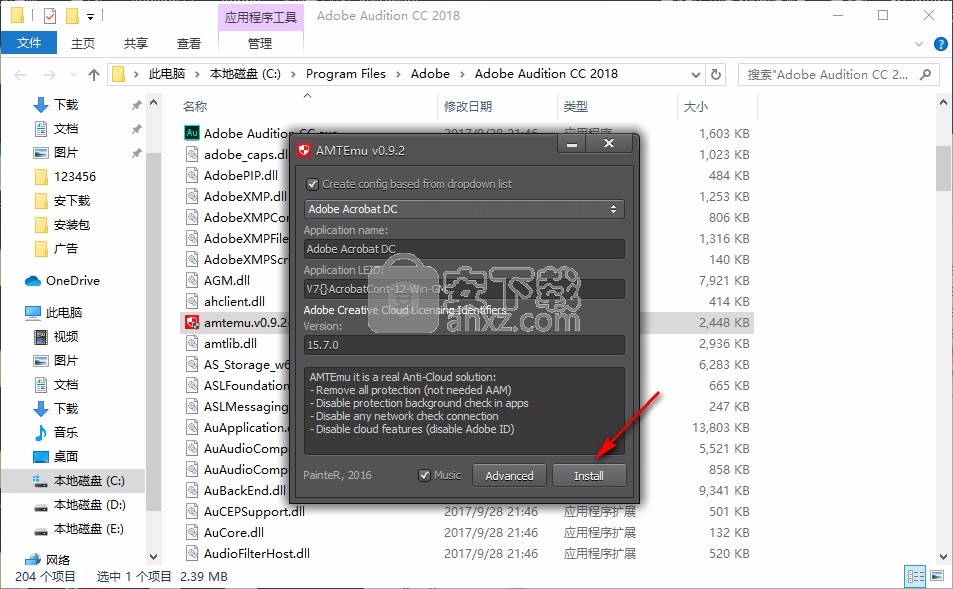The height and width of the screenshot is (589, 953).
Task: Sort files by 大小 column
Action: point(695,106)
